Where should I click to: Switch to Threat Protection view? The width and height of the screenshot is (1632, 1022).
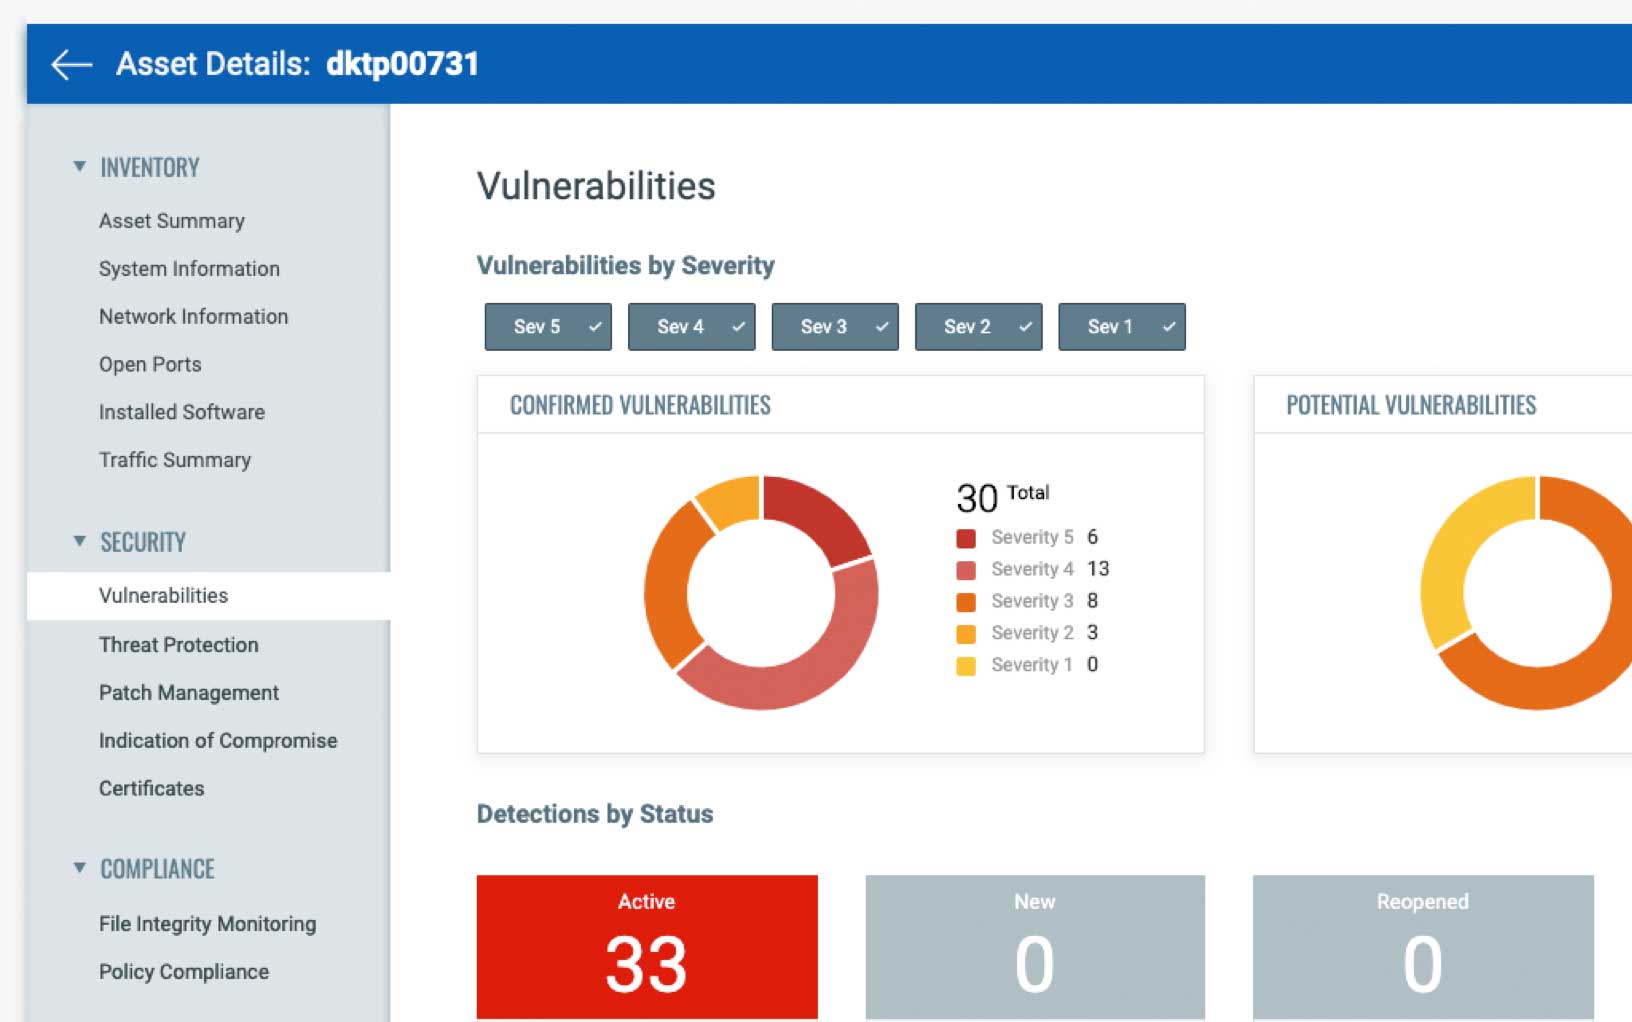[178, 644]
